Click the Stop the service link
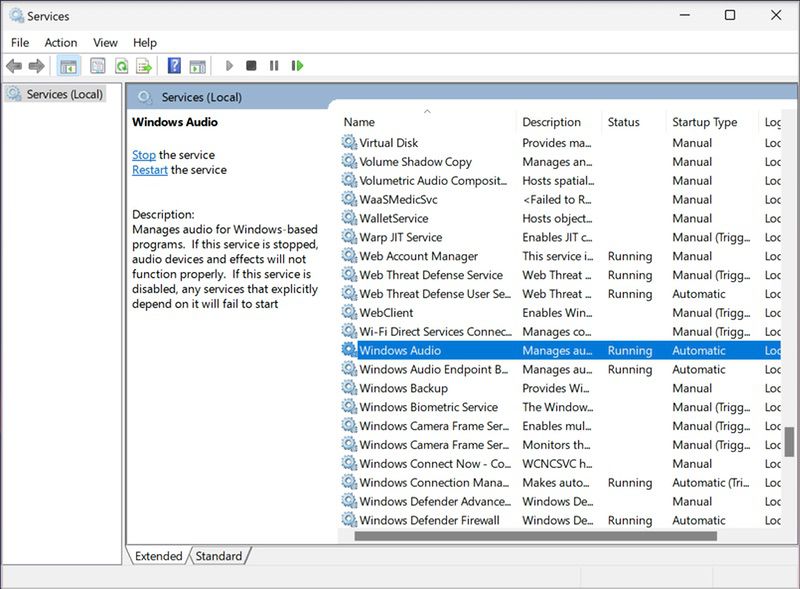Image resolution: width=800 pixels, height=589 pixels. click(144, 155)
